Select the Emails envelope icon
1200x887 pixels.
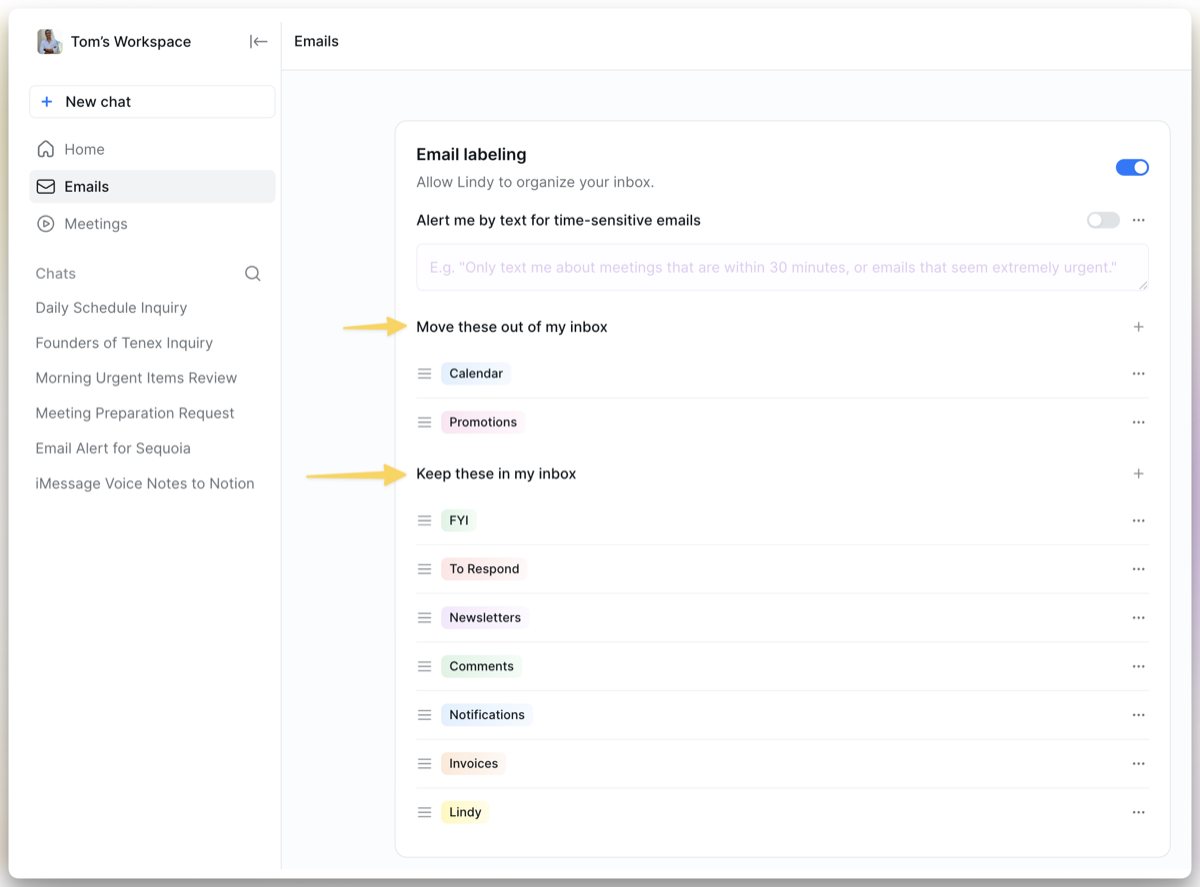tap(46, 186)
